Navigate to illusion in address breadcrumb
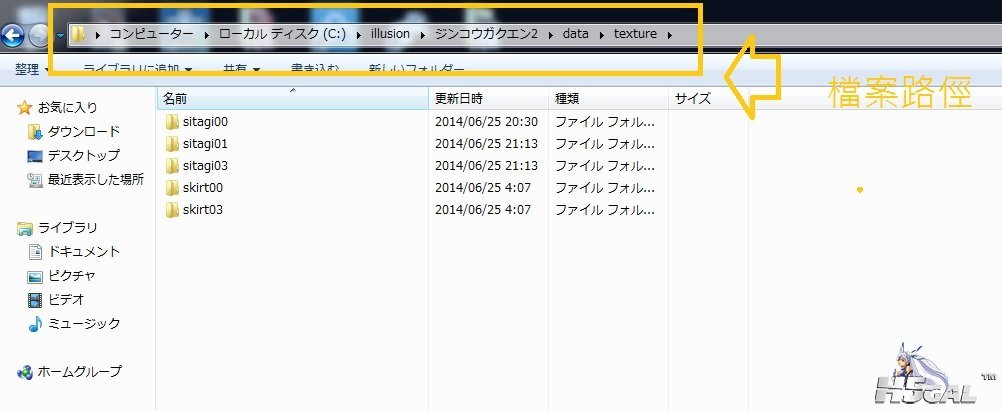This screenshot has width=1002, height=411. 391,35
